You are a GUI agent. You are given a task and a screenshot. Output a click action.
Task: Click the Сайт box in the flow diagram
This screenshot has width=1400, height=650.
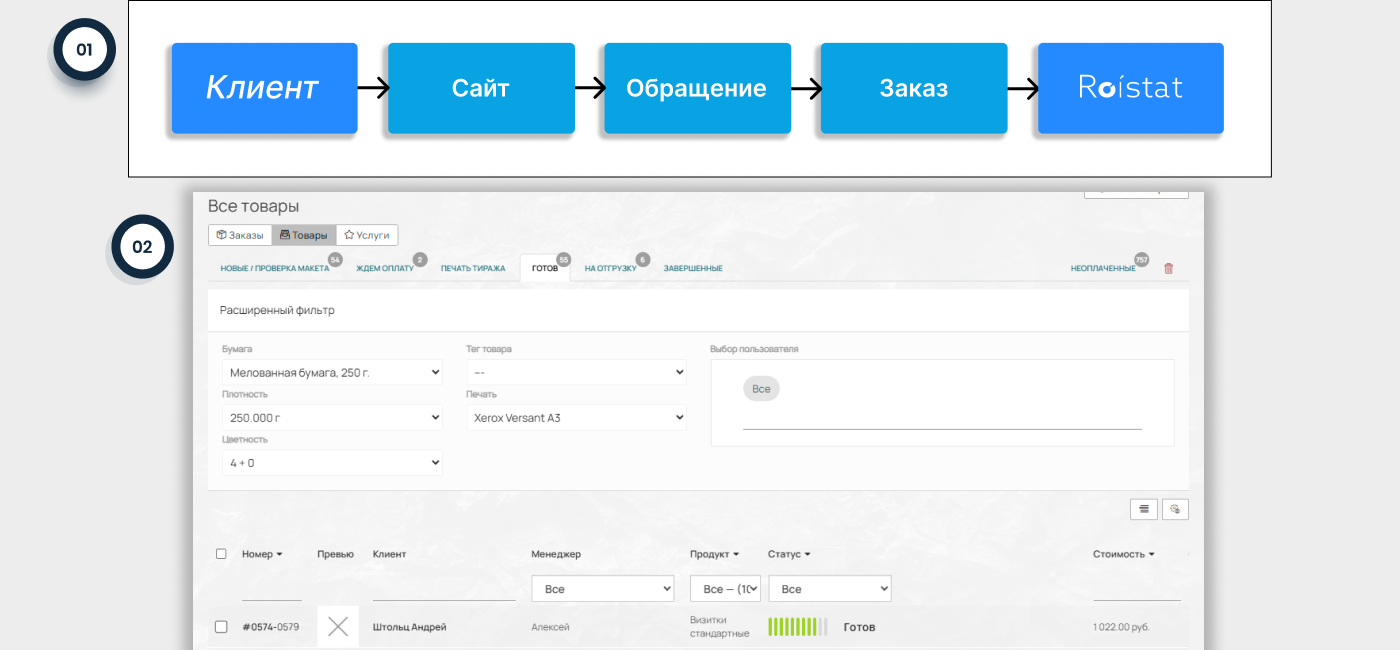pyautogui.click(x=481, y=88)
